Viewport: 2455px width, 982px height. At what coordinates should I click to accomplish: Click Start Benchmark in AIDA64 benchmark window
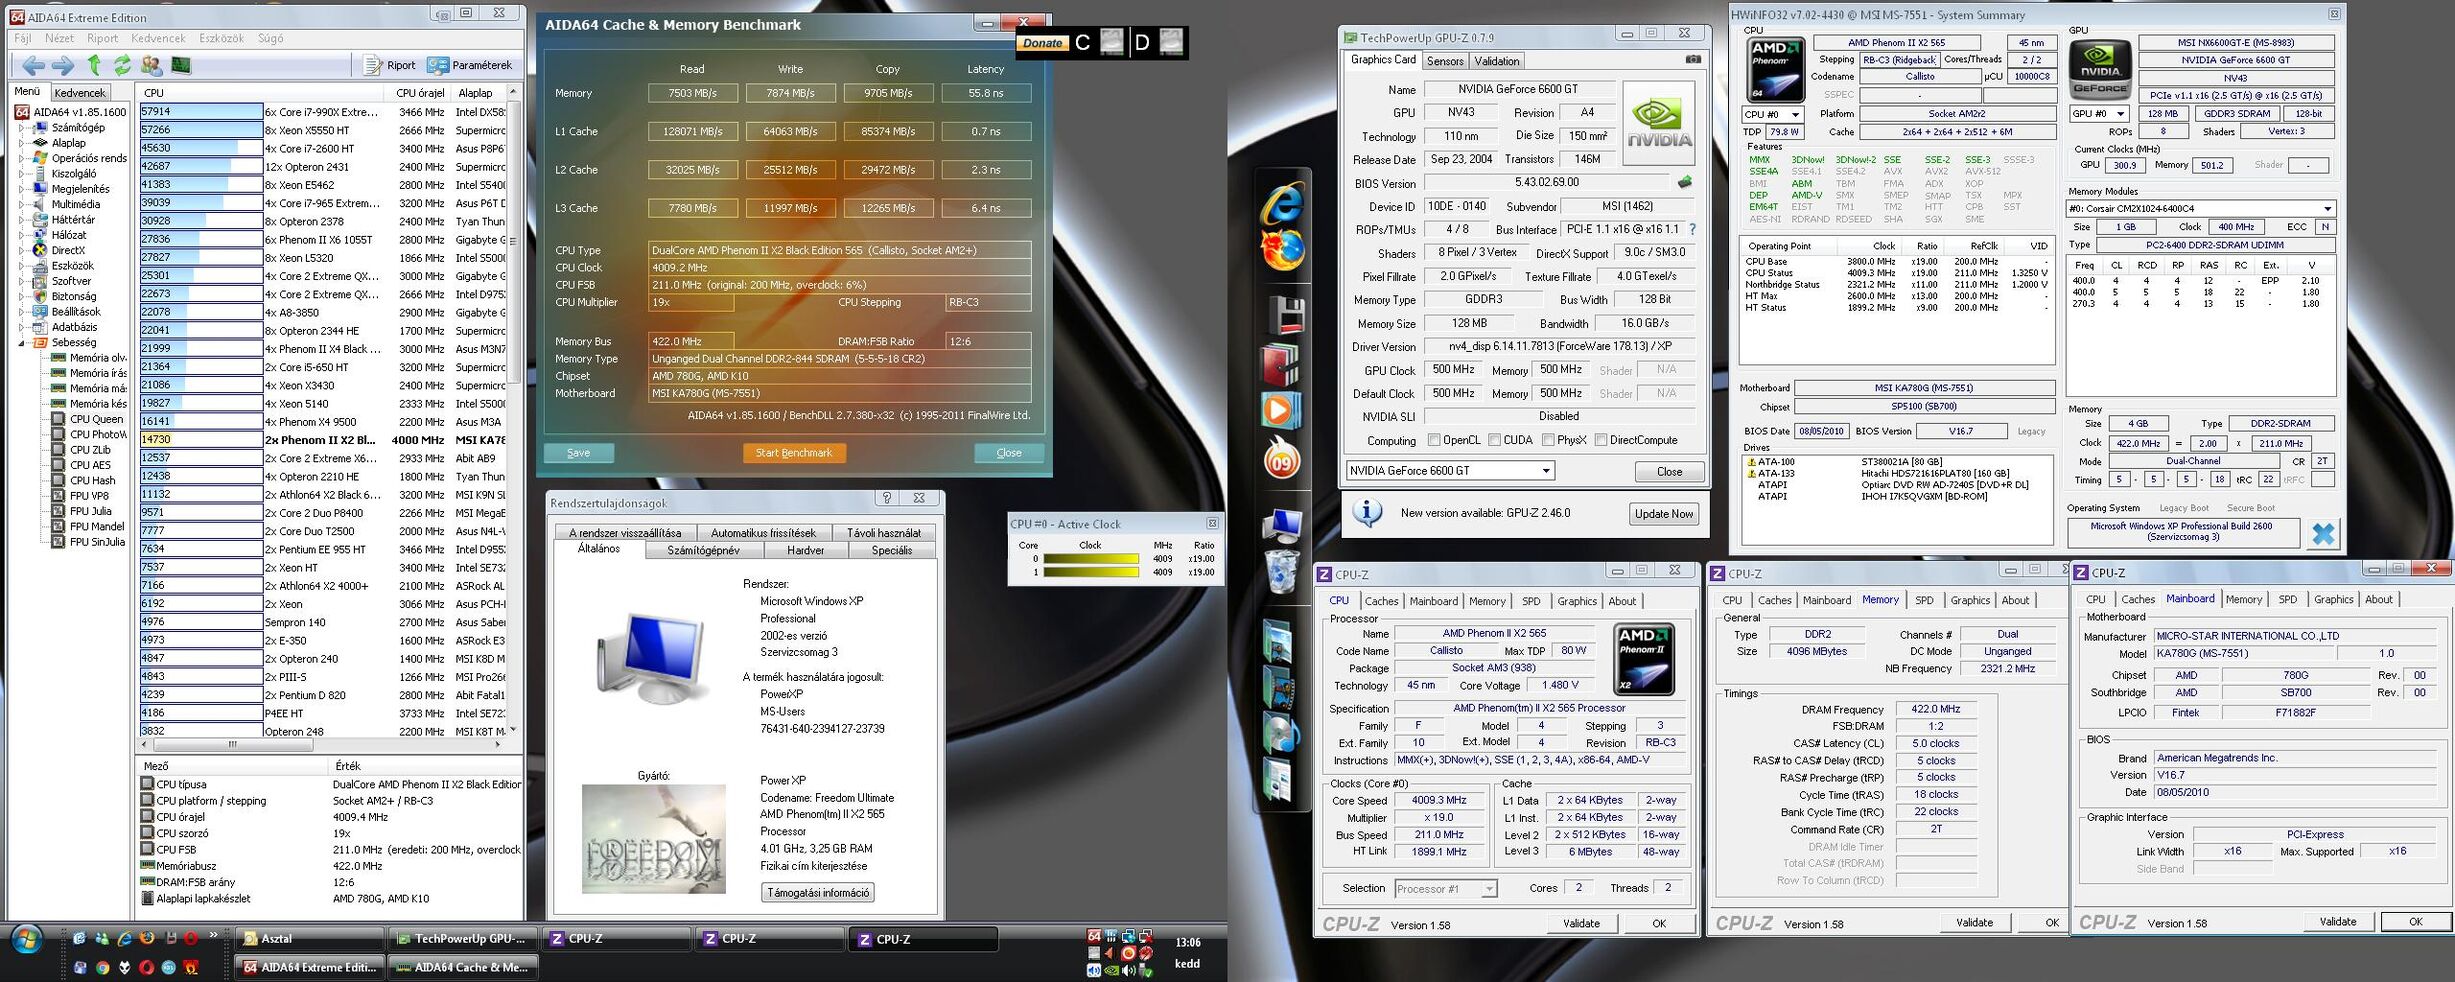(794, 453)
